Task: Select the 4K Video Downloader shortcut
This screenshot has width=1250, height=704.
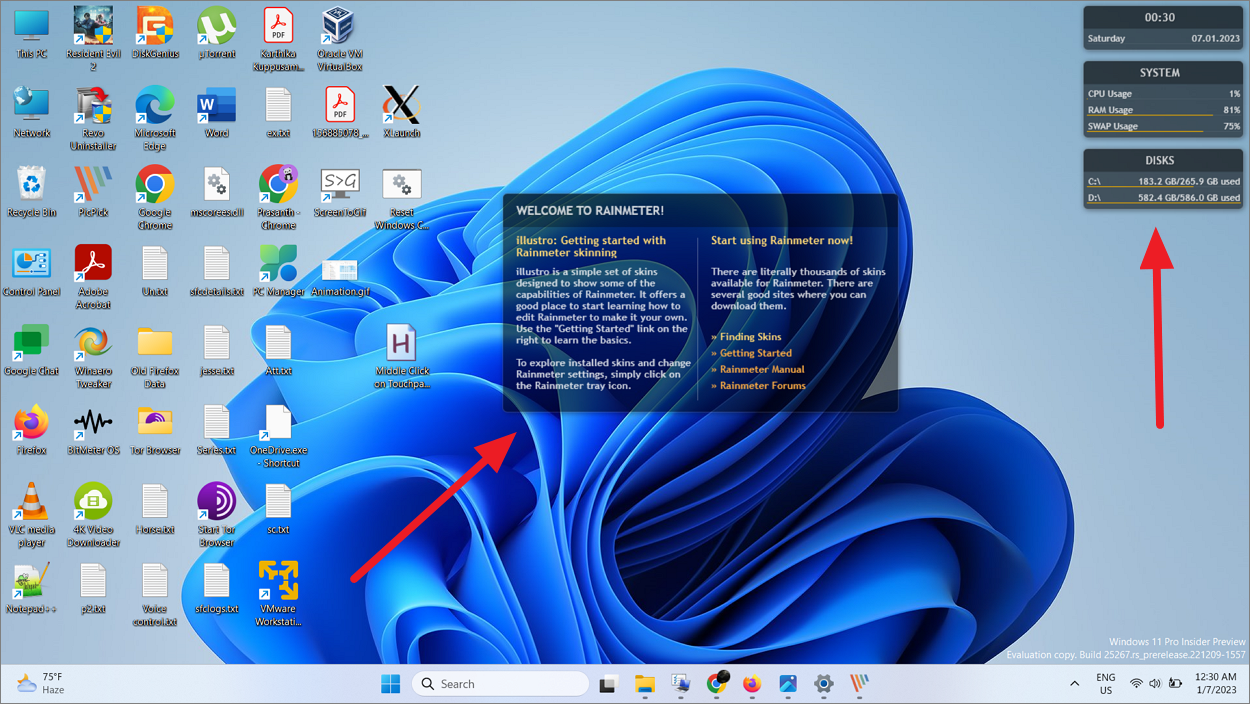Action: pyautogui.click(x=93, y=515)
